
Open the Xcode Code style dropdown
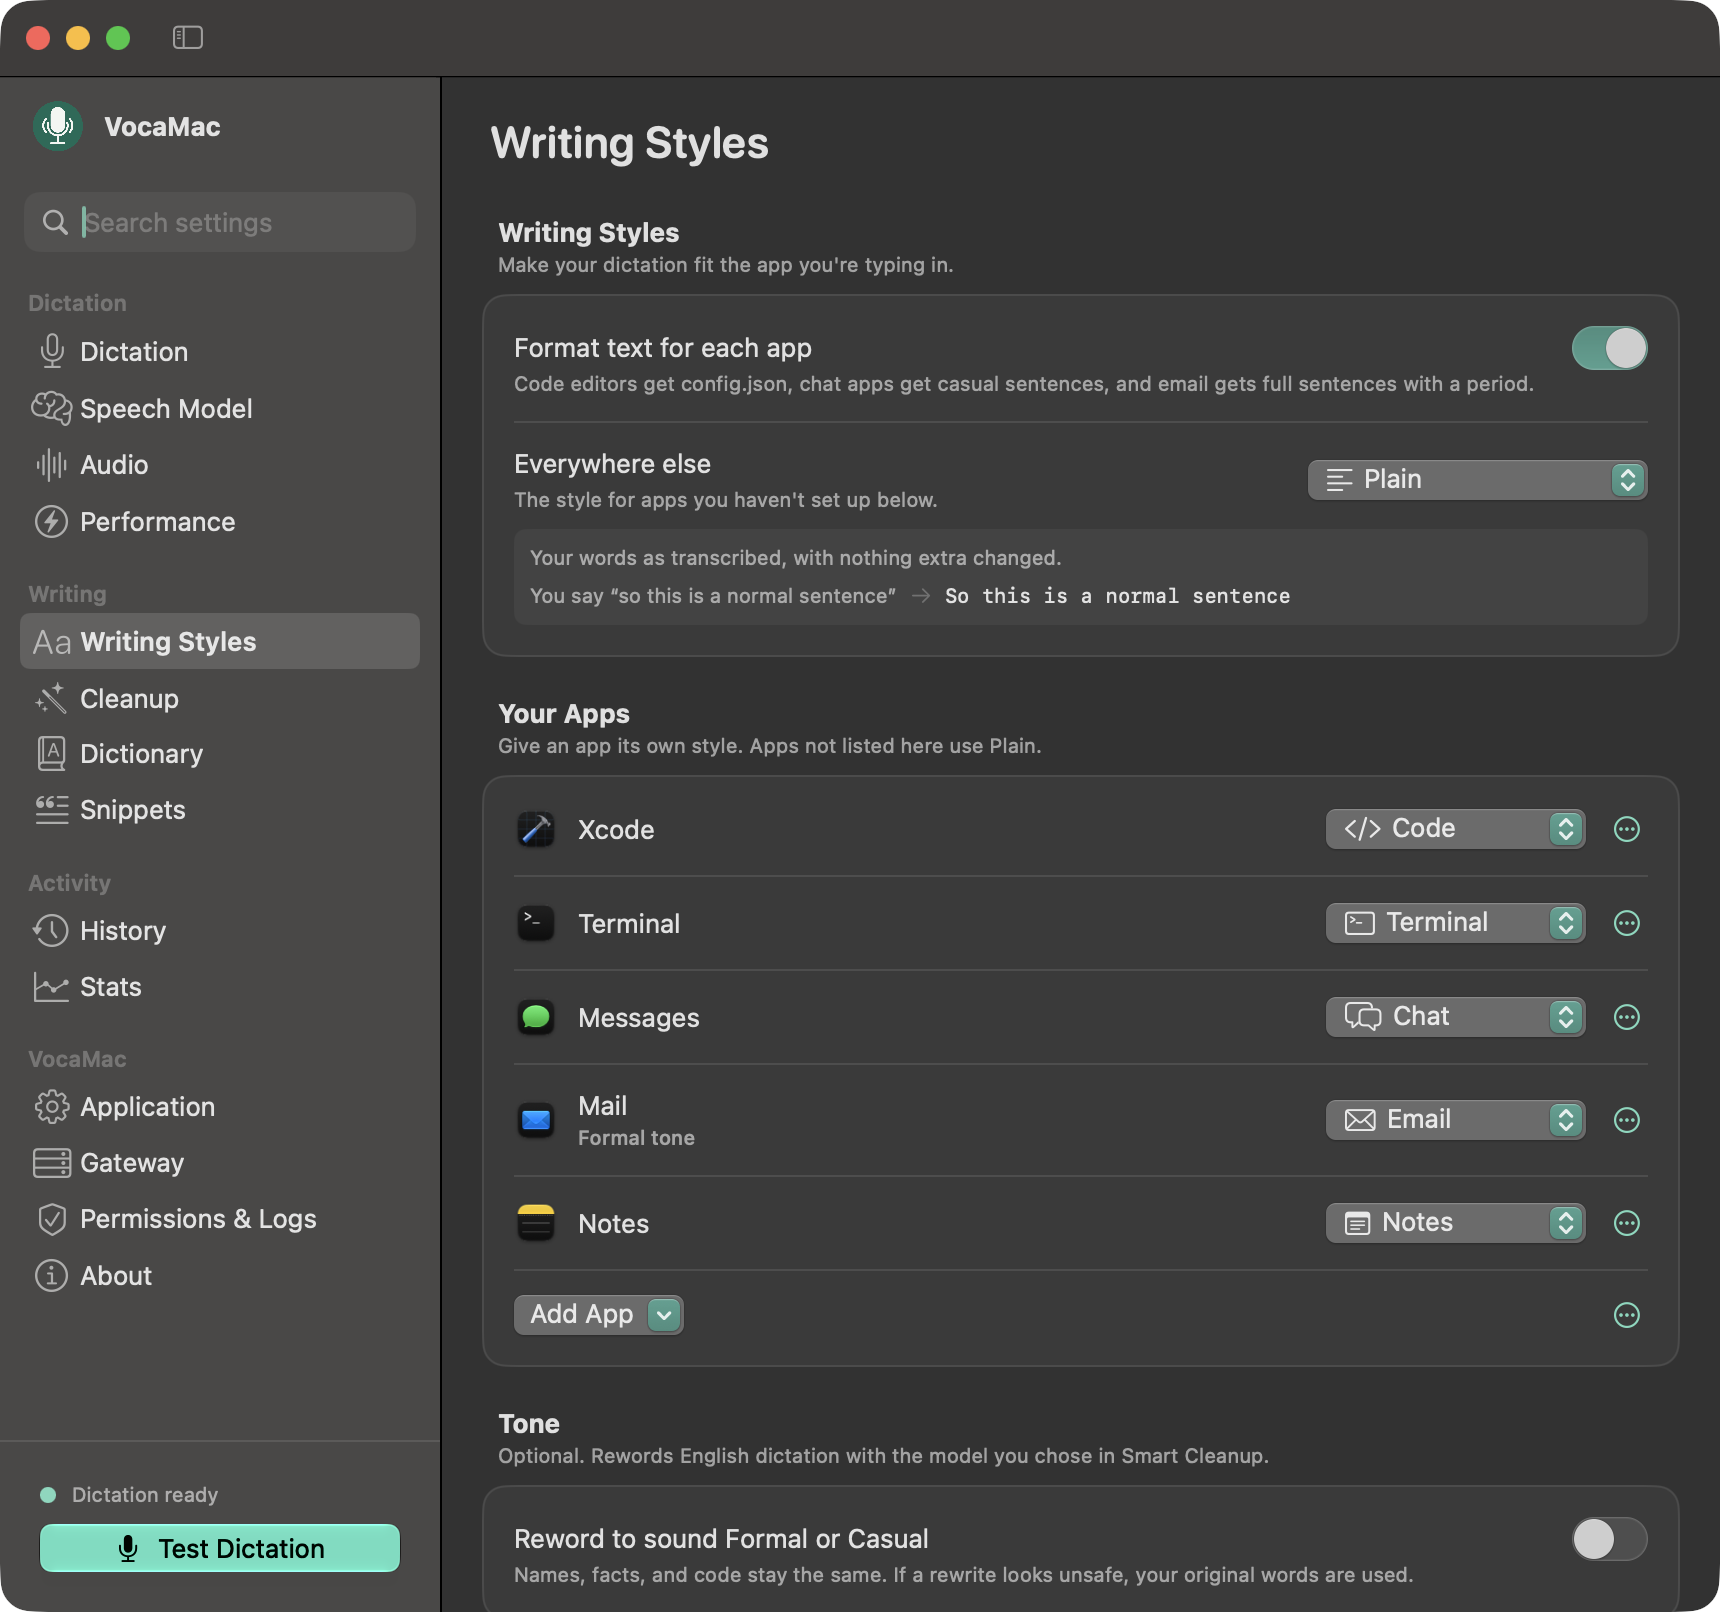click(1455, 829)
